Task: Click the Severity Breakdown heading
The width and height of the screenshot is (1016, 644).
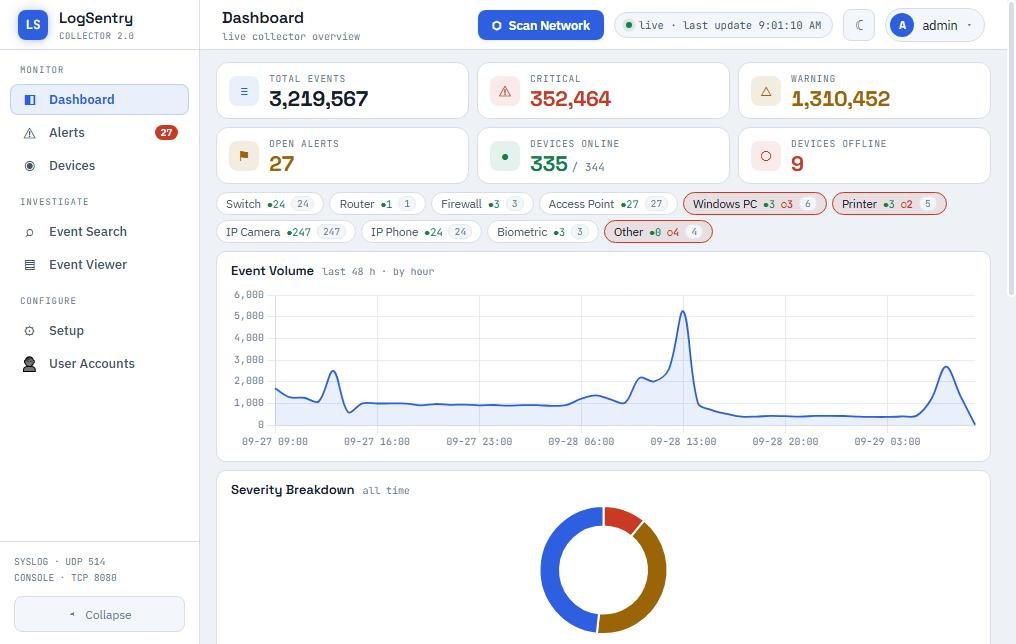Action: click(292, 490)
